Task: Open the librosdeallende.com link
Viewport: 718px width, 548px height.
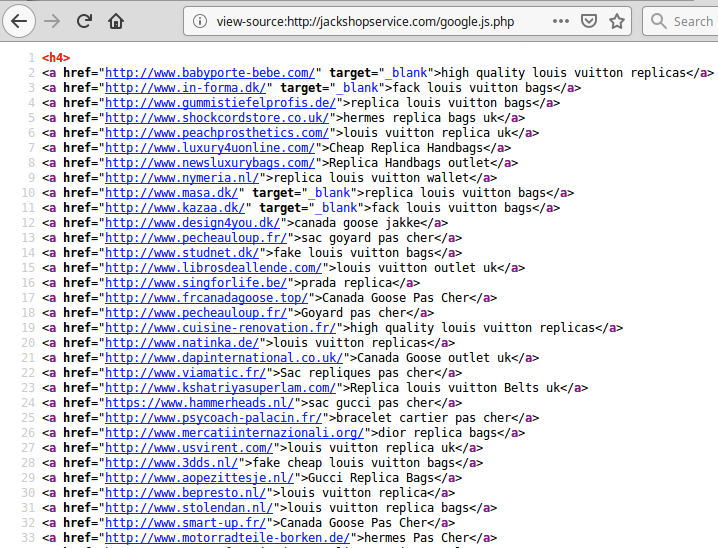Action: [213, 268]
